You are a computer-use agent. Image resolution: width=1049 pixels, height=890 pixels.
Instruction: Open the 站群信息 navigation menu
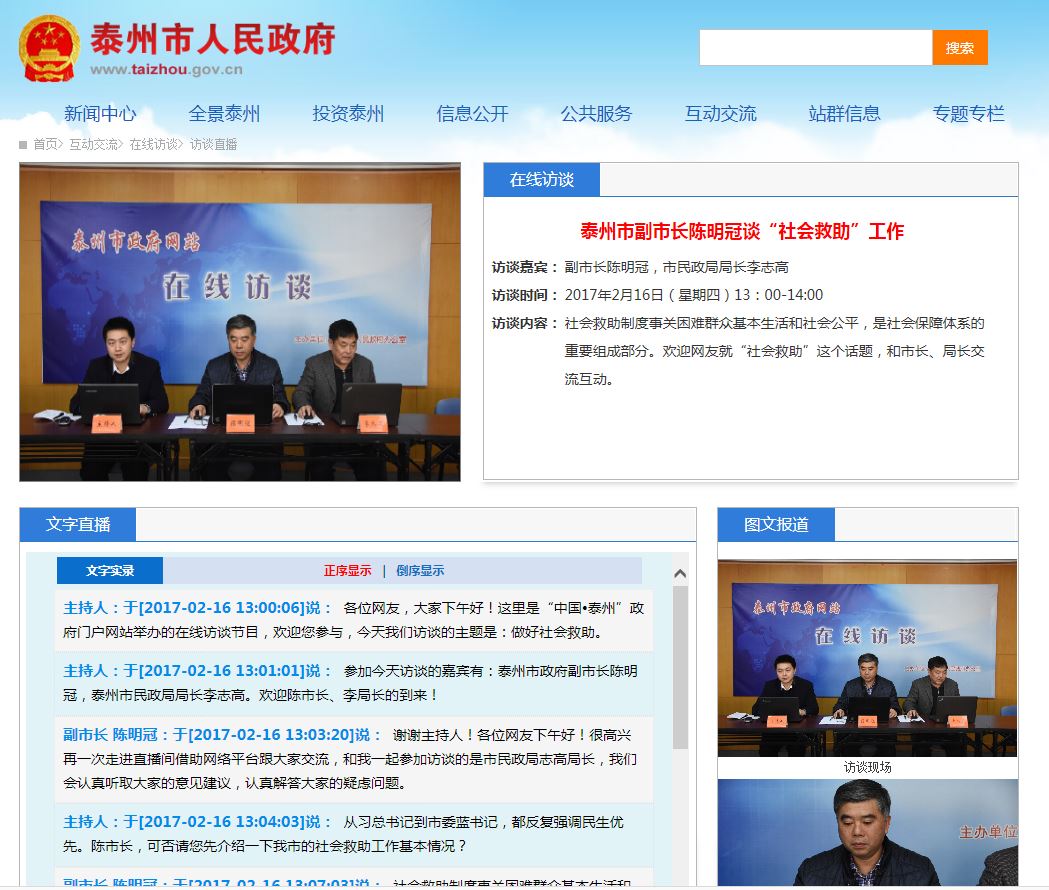(x=844, y=113)
